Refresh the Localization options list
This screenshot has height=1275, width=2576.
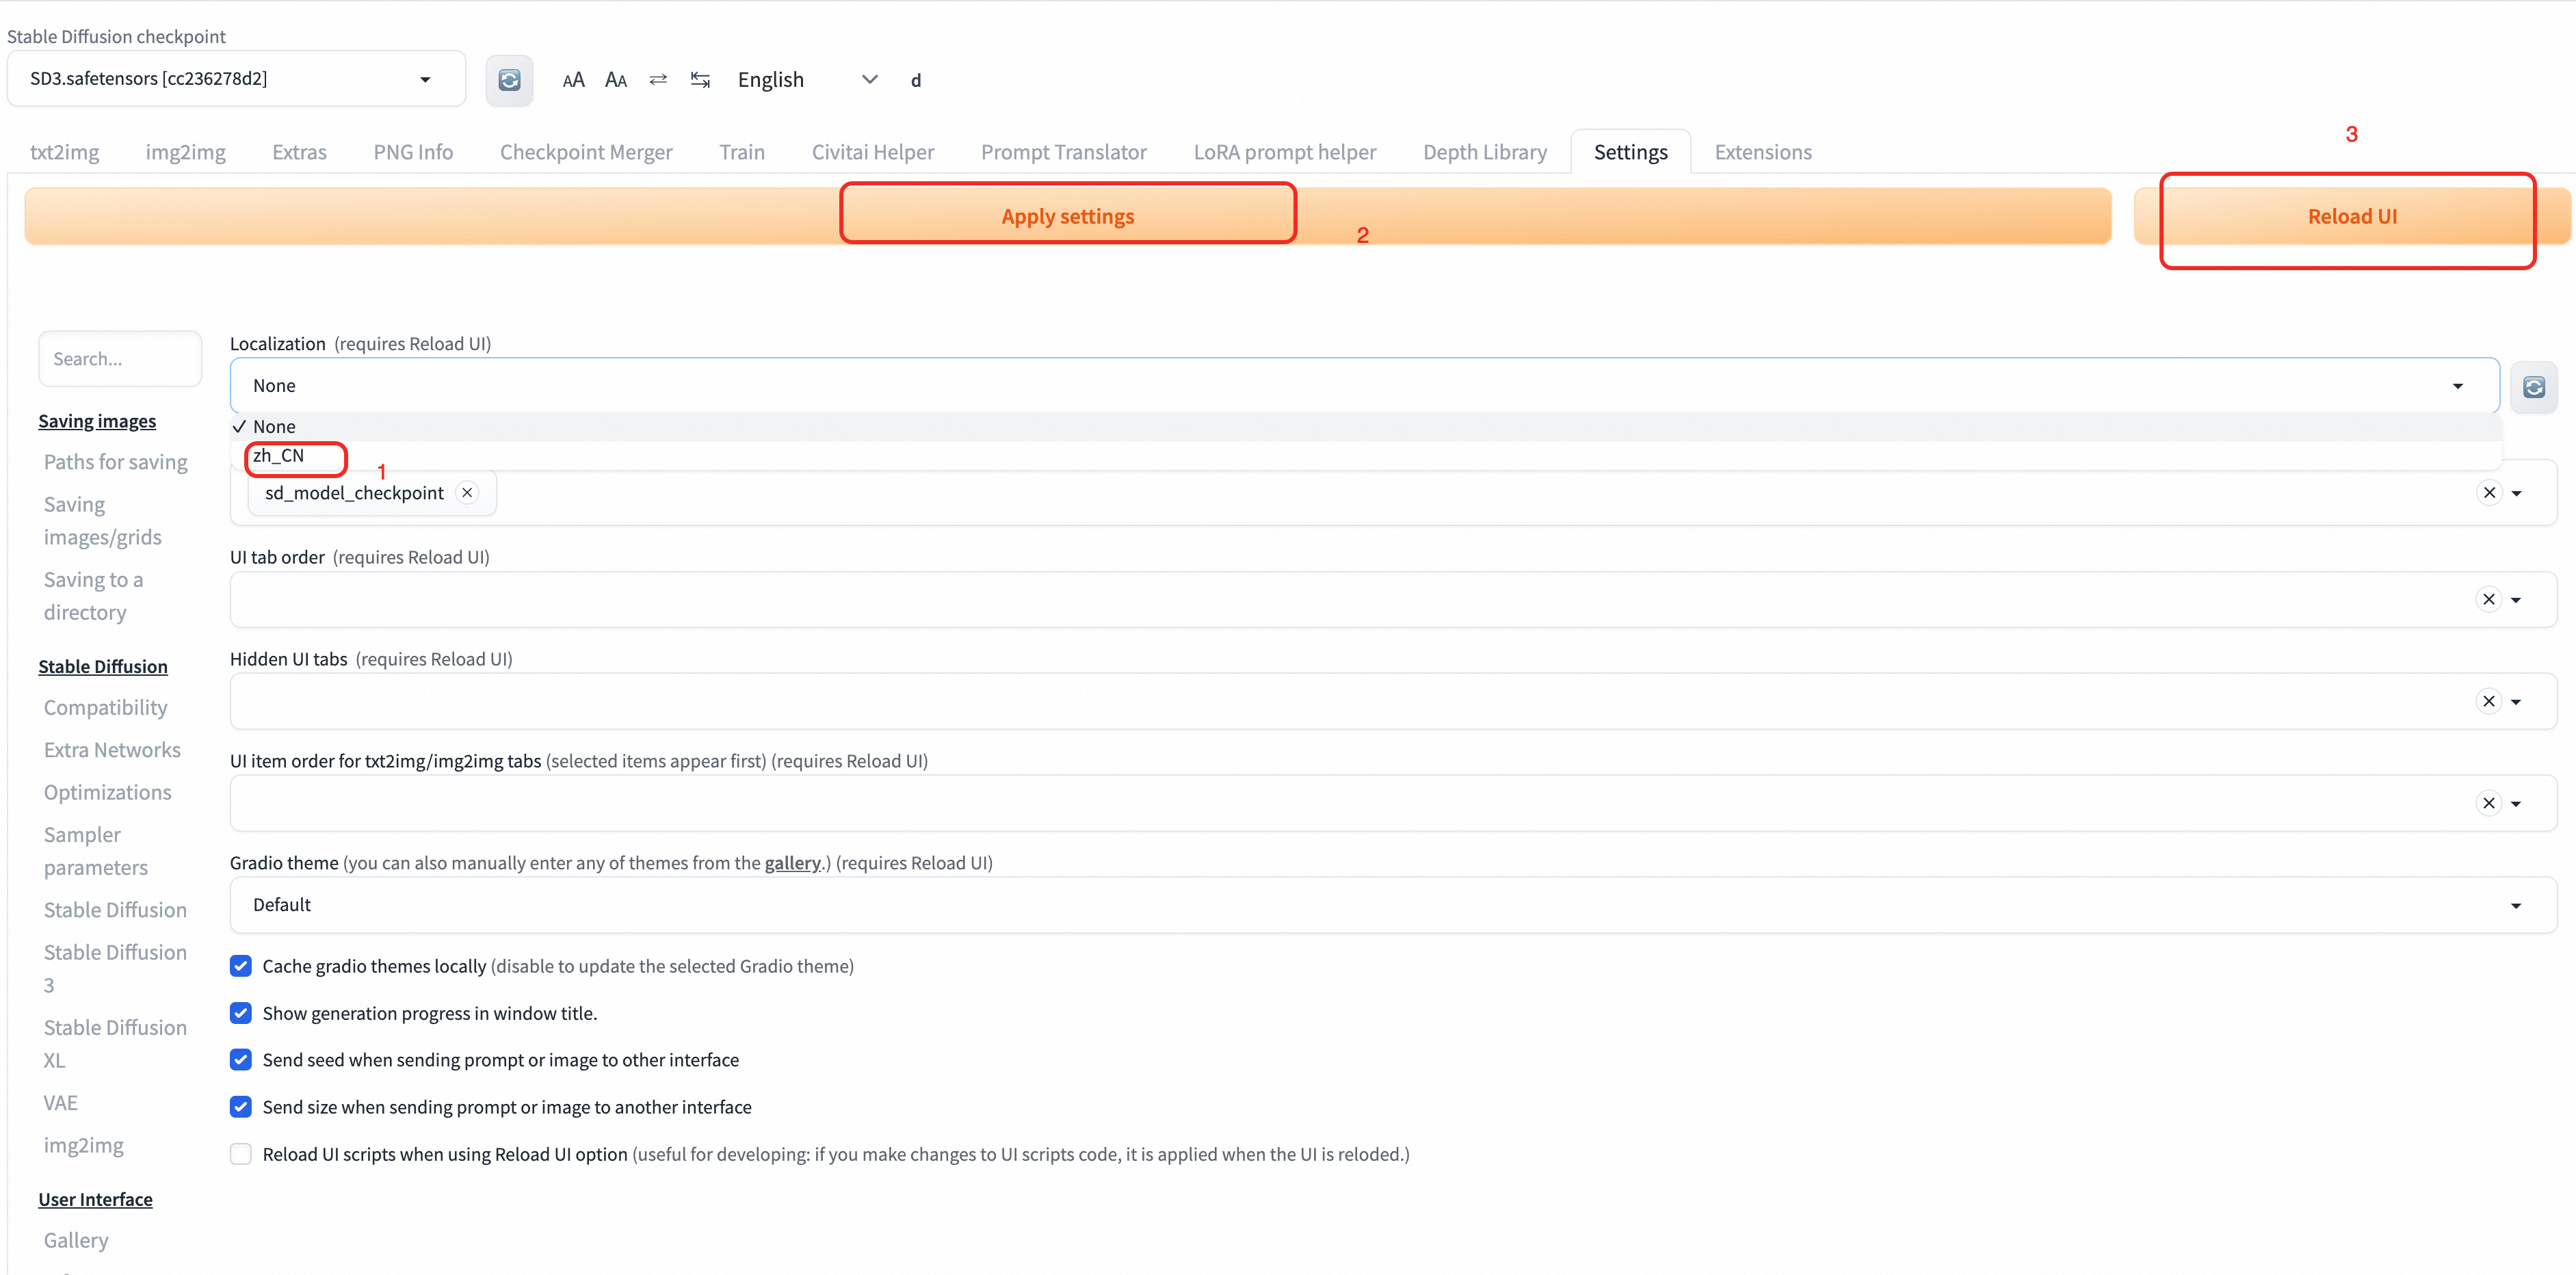point(2534,387)
